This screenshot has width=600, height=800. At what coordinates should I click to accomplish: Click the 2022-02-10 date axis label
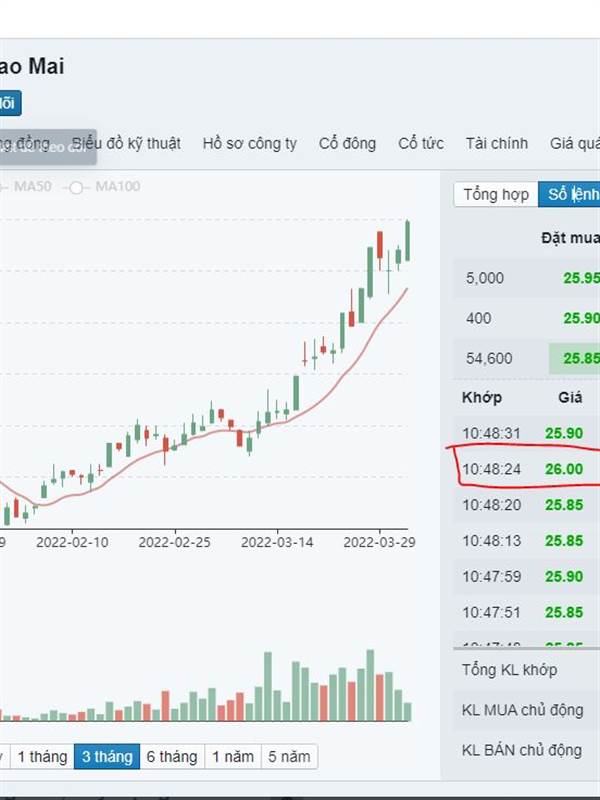pyautogui.click(x=72, y=542)
